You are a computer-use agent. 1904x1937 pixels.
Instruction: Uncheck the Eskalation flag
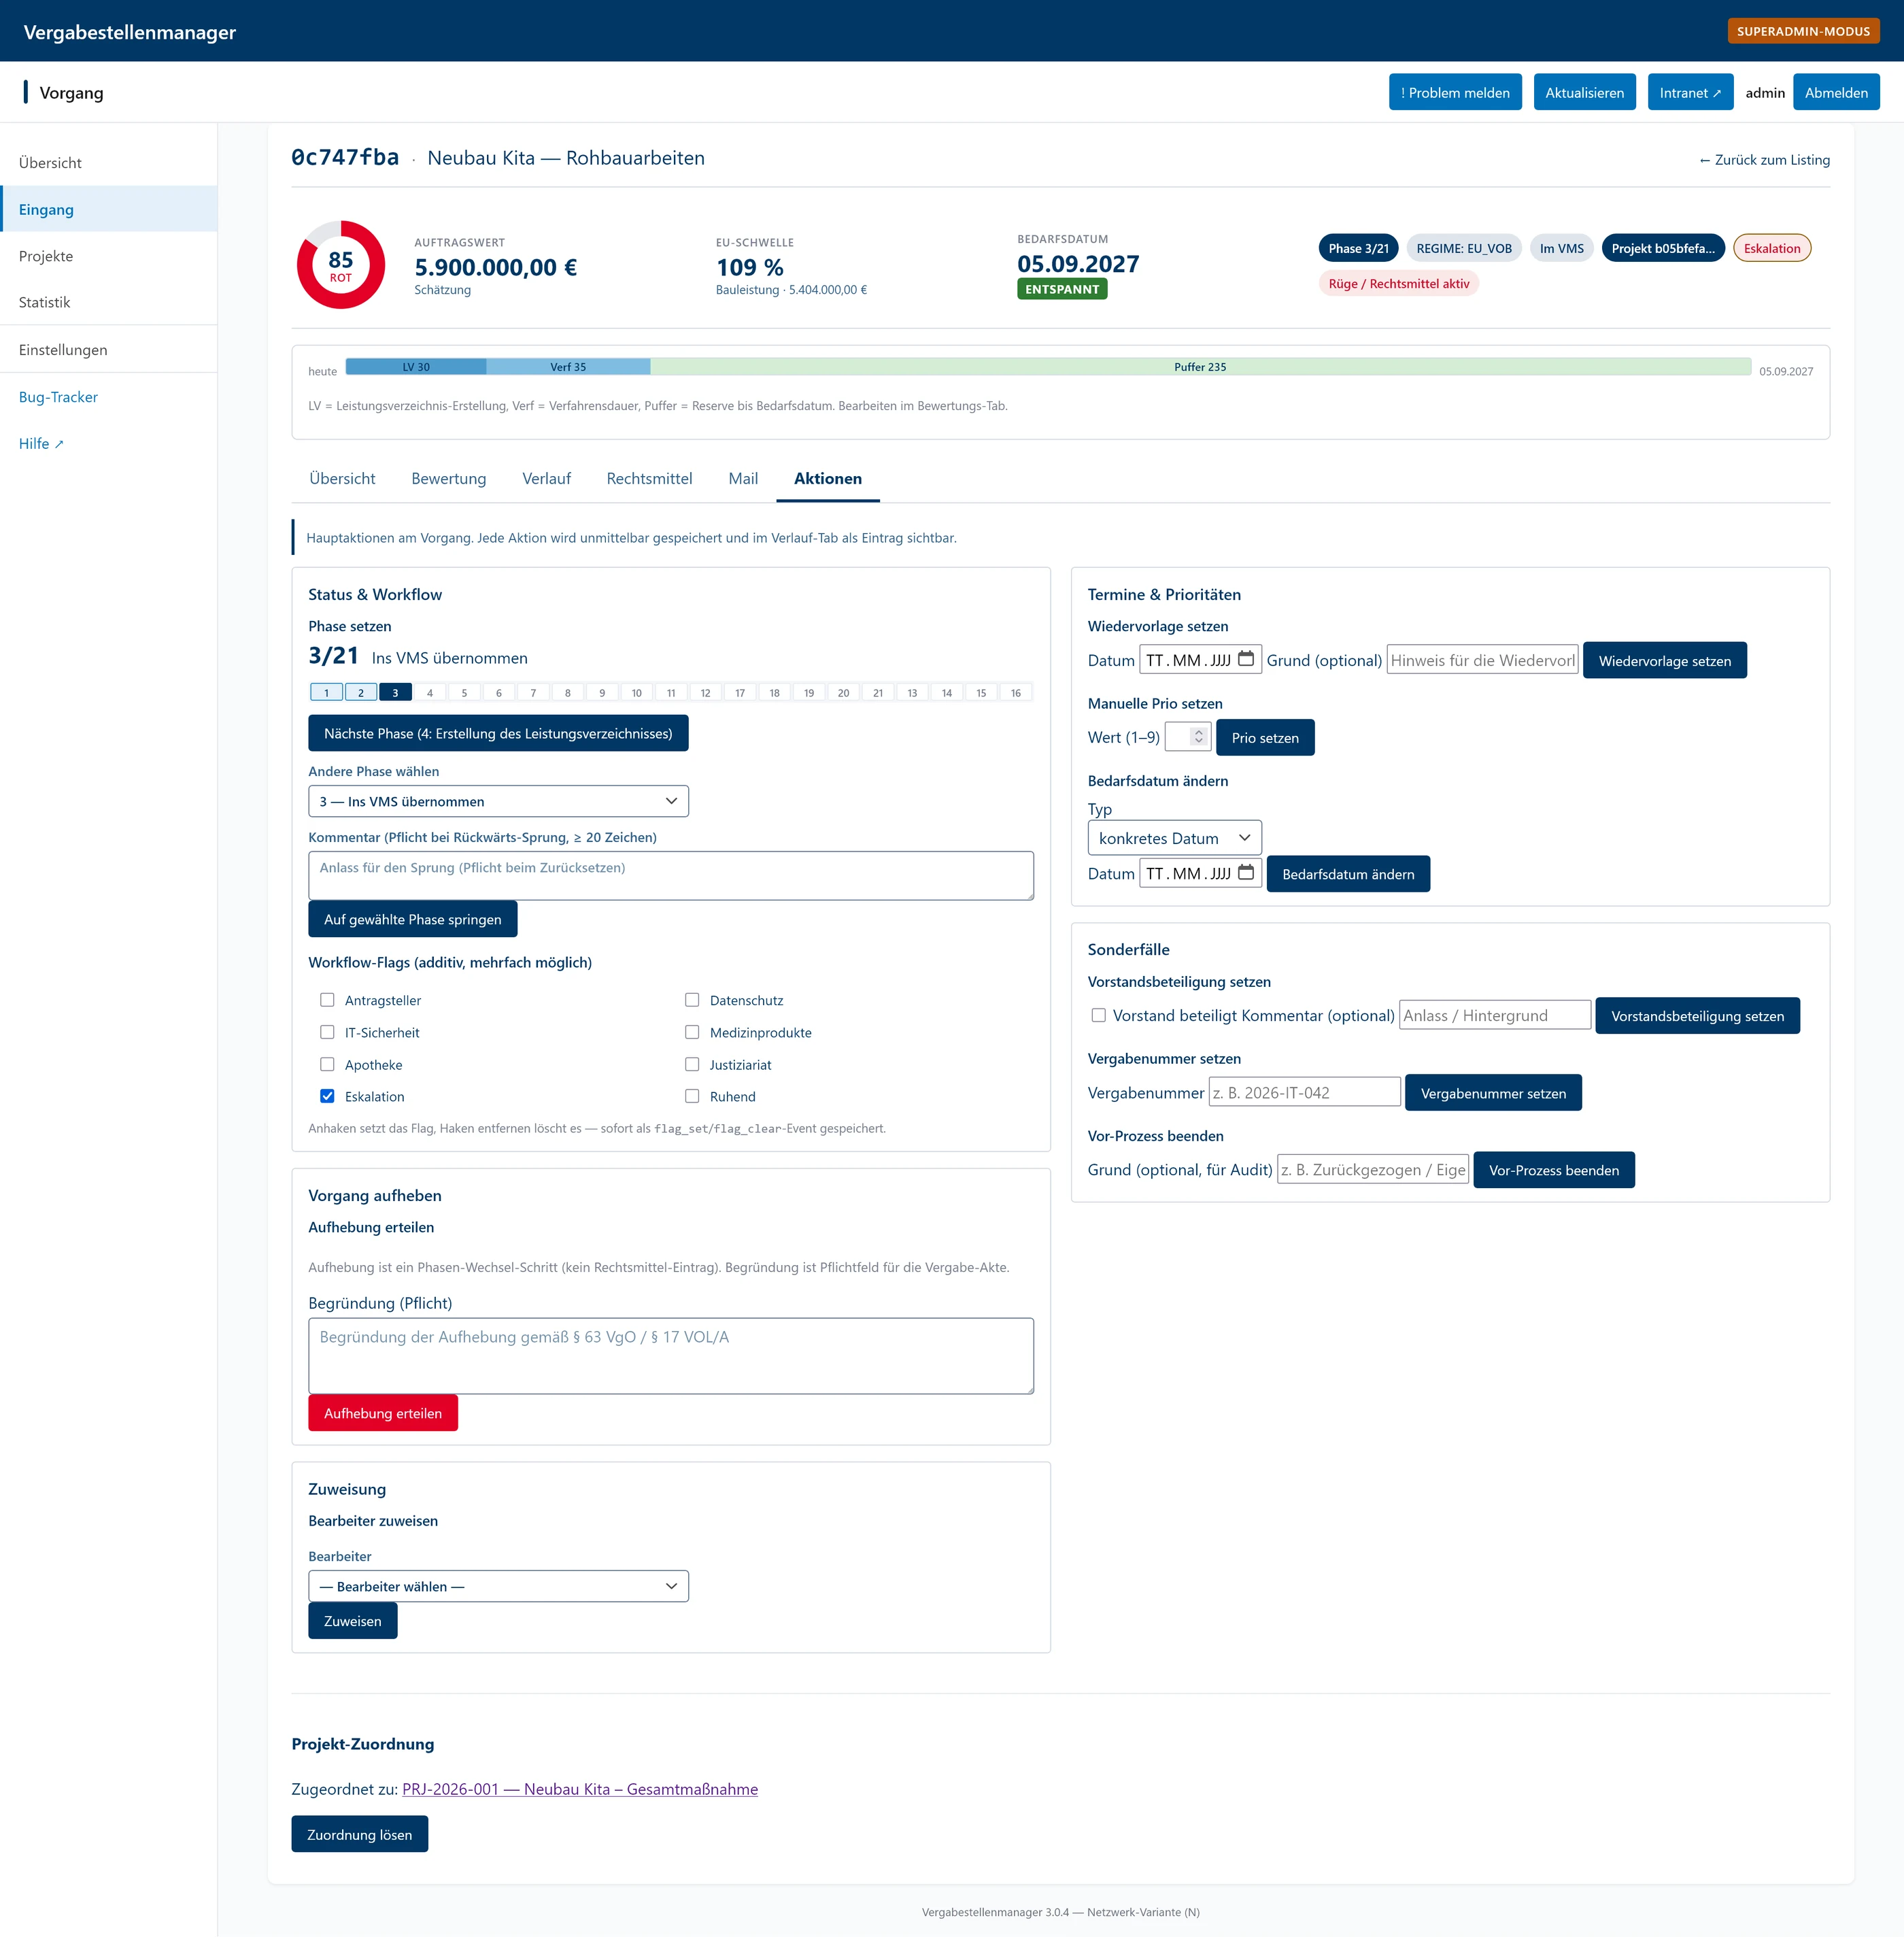327,1096
